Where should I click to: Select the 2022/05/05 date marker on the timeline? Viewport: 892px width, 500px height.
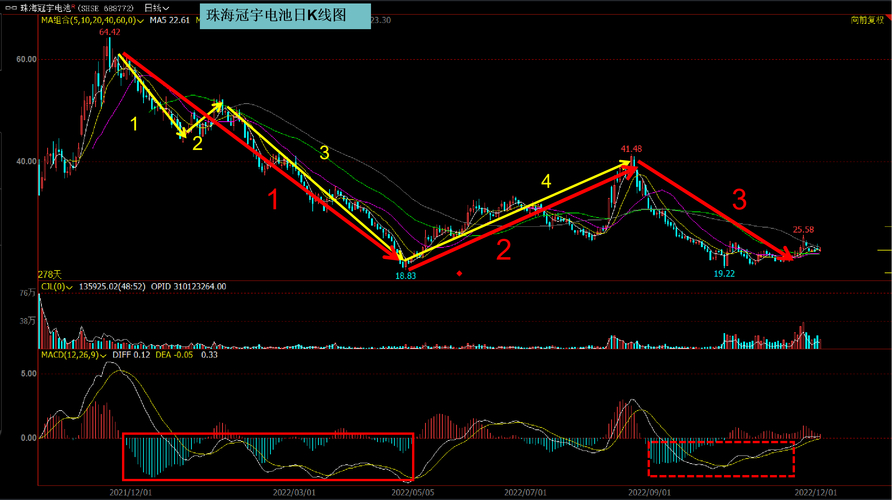[411, 492]
